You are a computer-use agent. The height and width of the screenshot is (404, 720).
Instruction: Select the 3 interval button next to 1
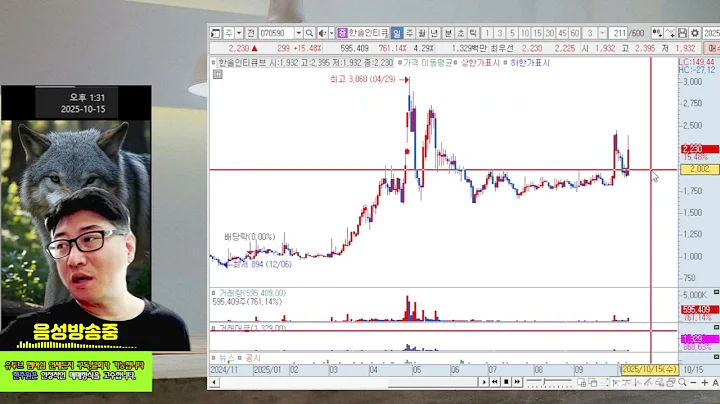500,33
